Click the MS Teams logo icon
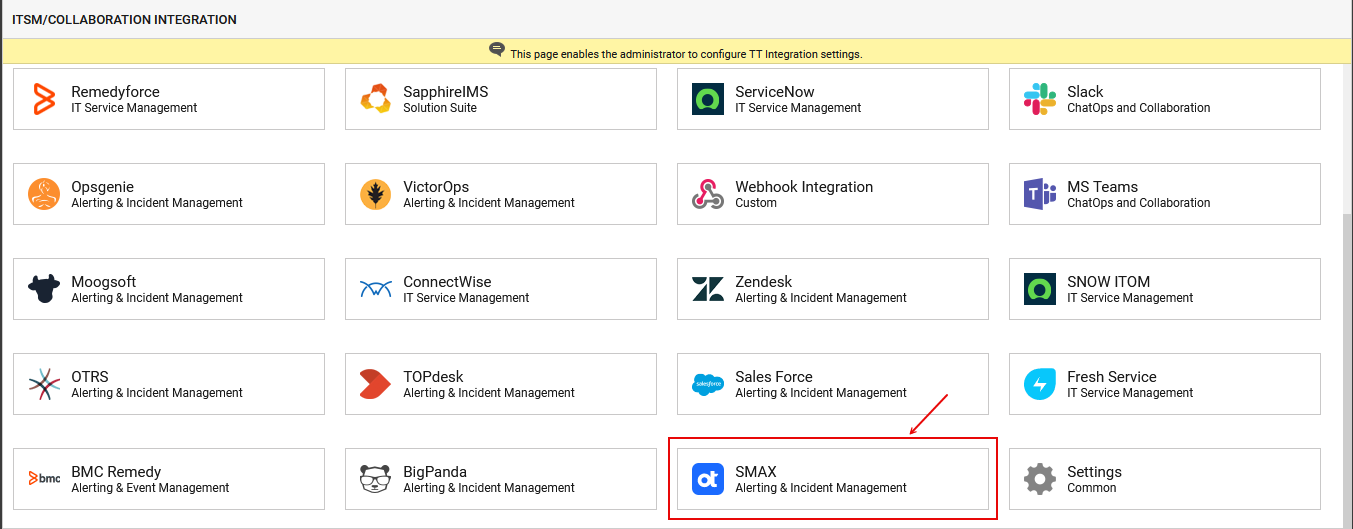The height and width of the screenshot is (529, 1353). [1040, 194]
